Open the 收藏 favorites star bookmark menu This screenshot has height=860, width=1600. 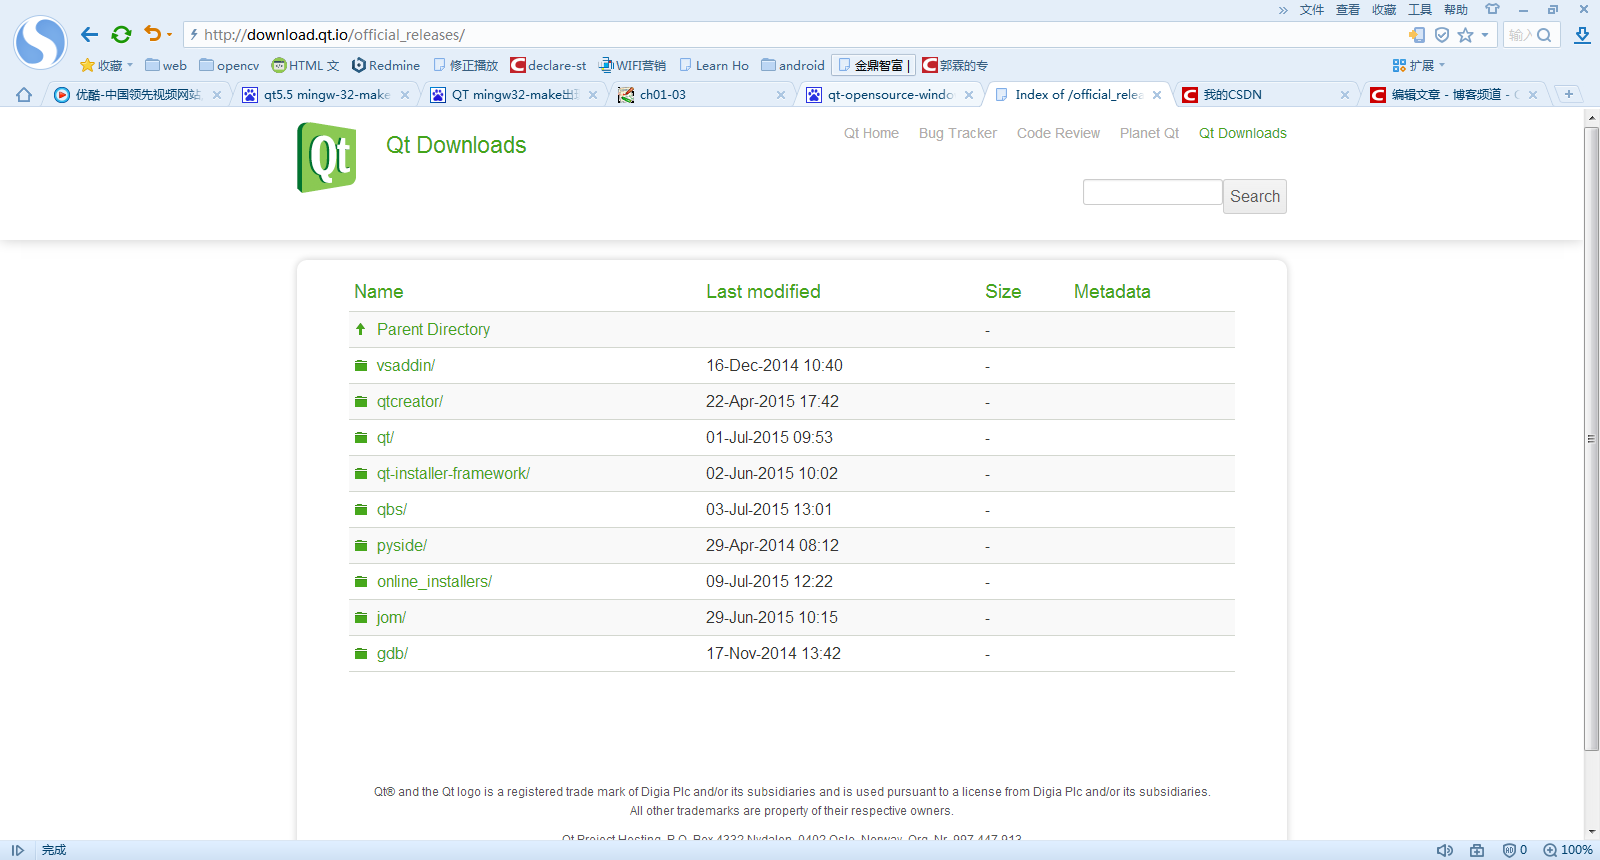106,65
